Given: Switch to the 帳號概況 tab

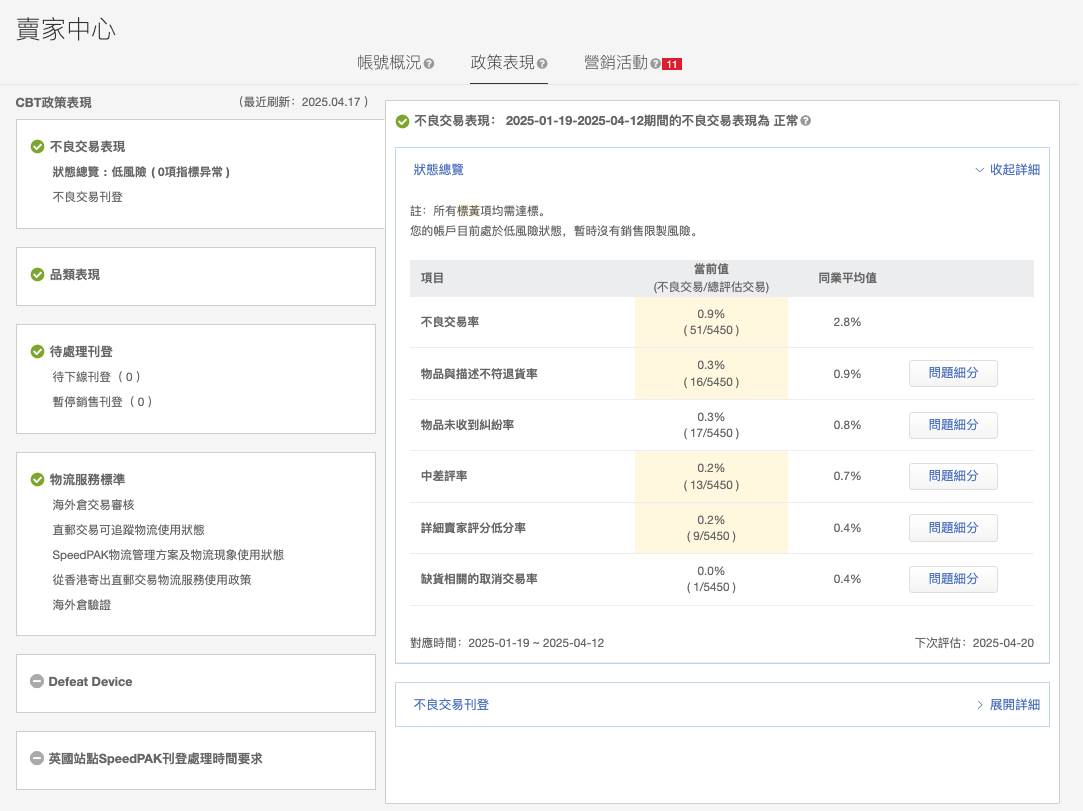Looking at the screenshot, I should [389, 63].
